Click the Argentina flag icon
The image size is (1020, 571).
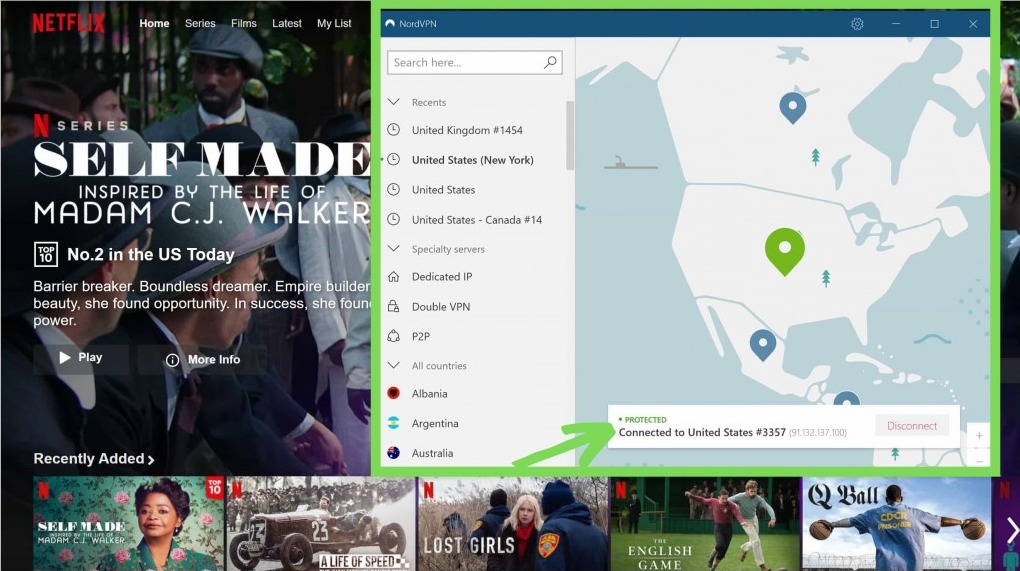point(394,424)
